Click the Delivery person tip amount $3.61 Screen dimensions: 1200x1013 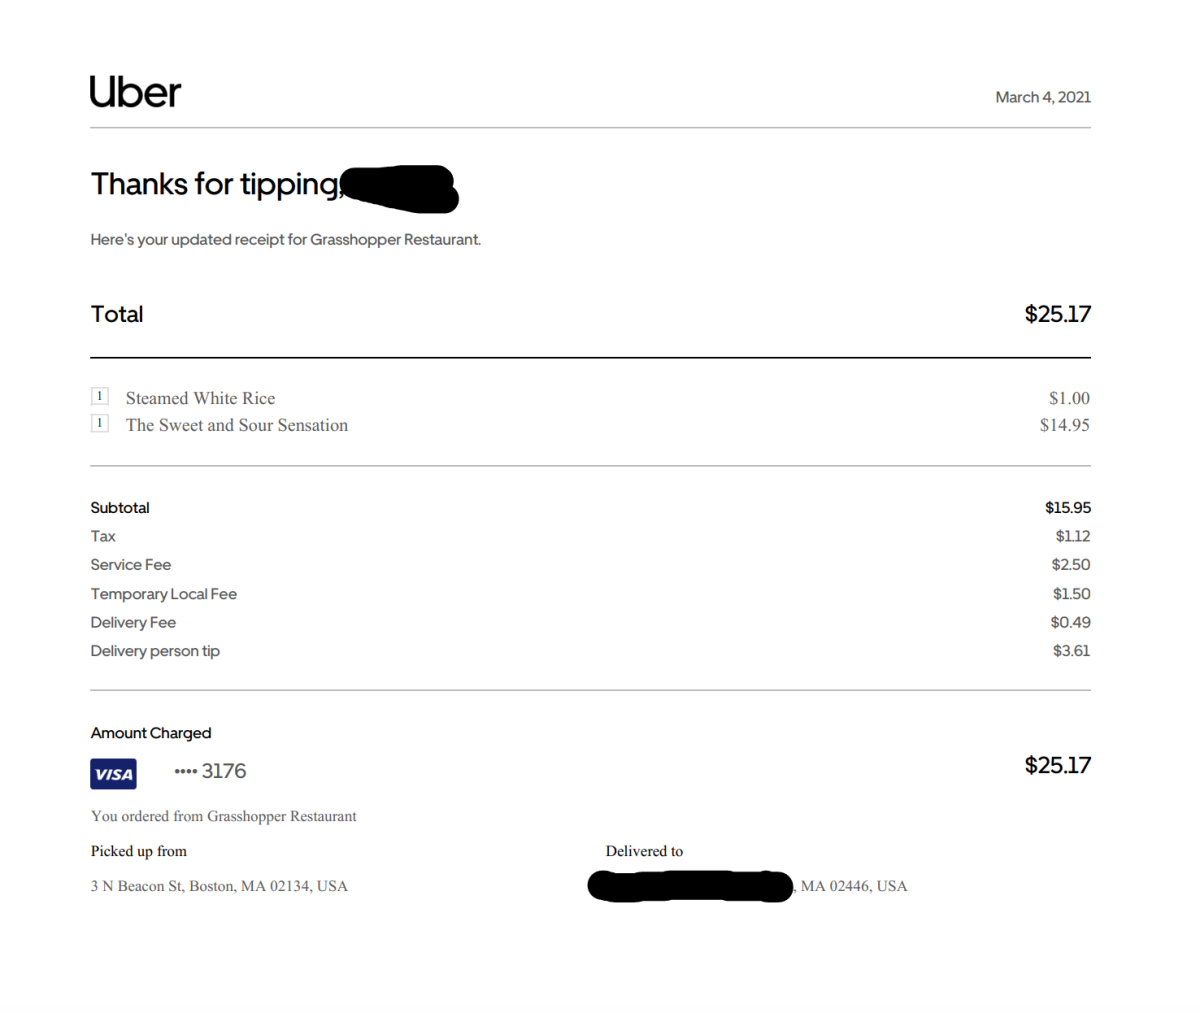pyautogui.click(x=1071, y=651)
